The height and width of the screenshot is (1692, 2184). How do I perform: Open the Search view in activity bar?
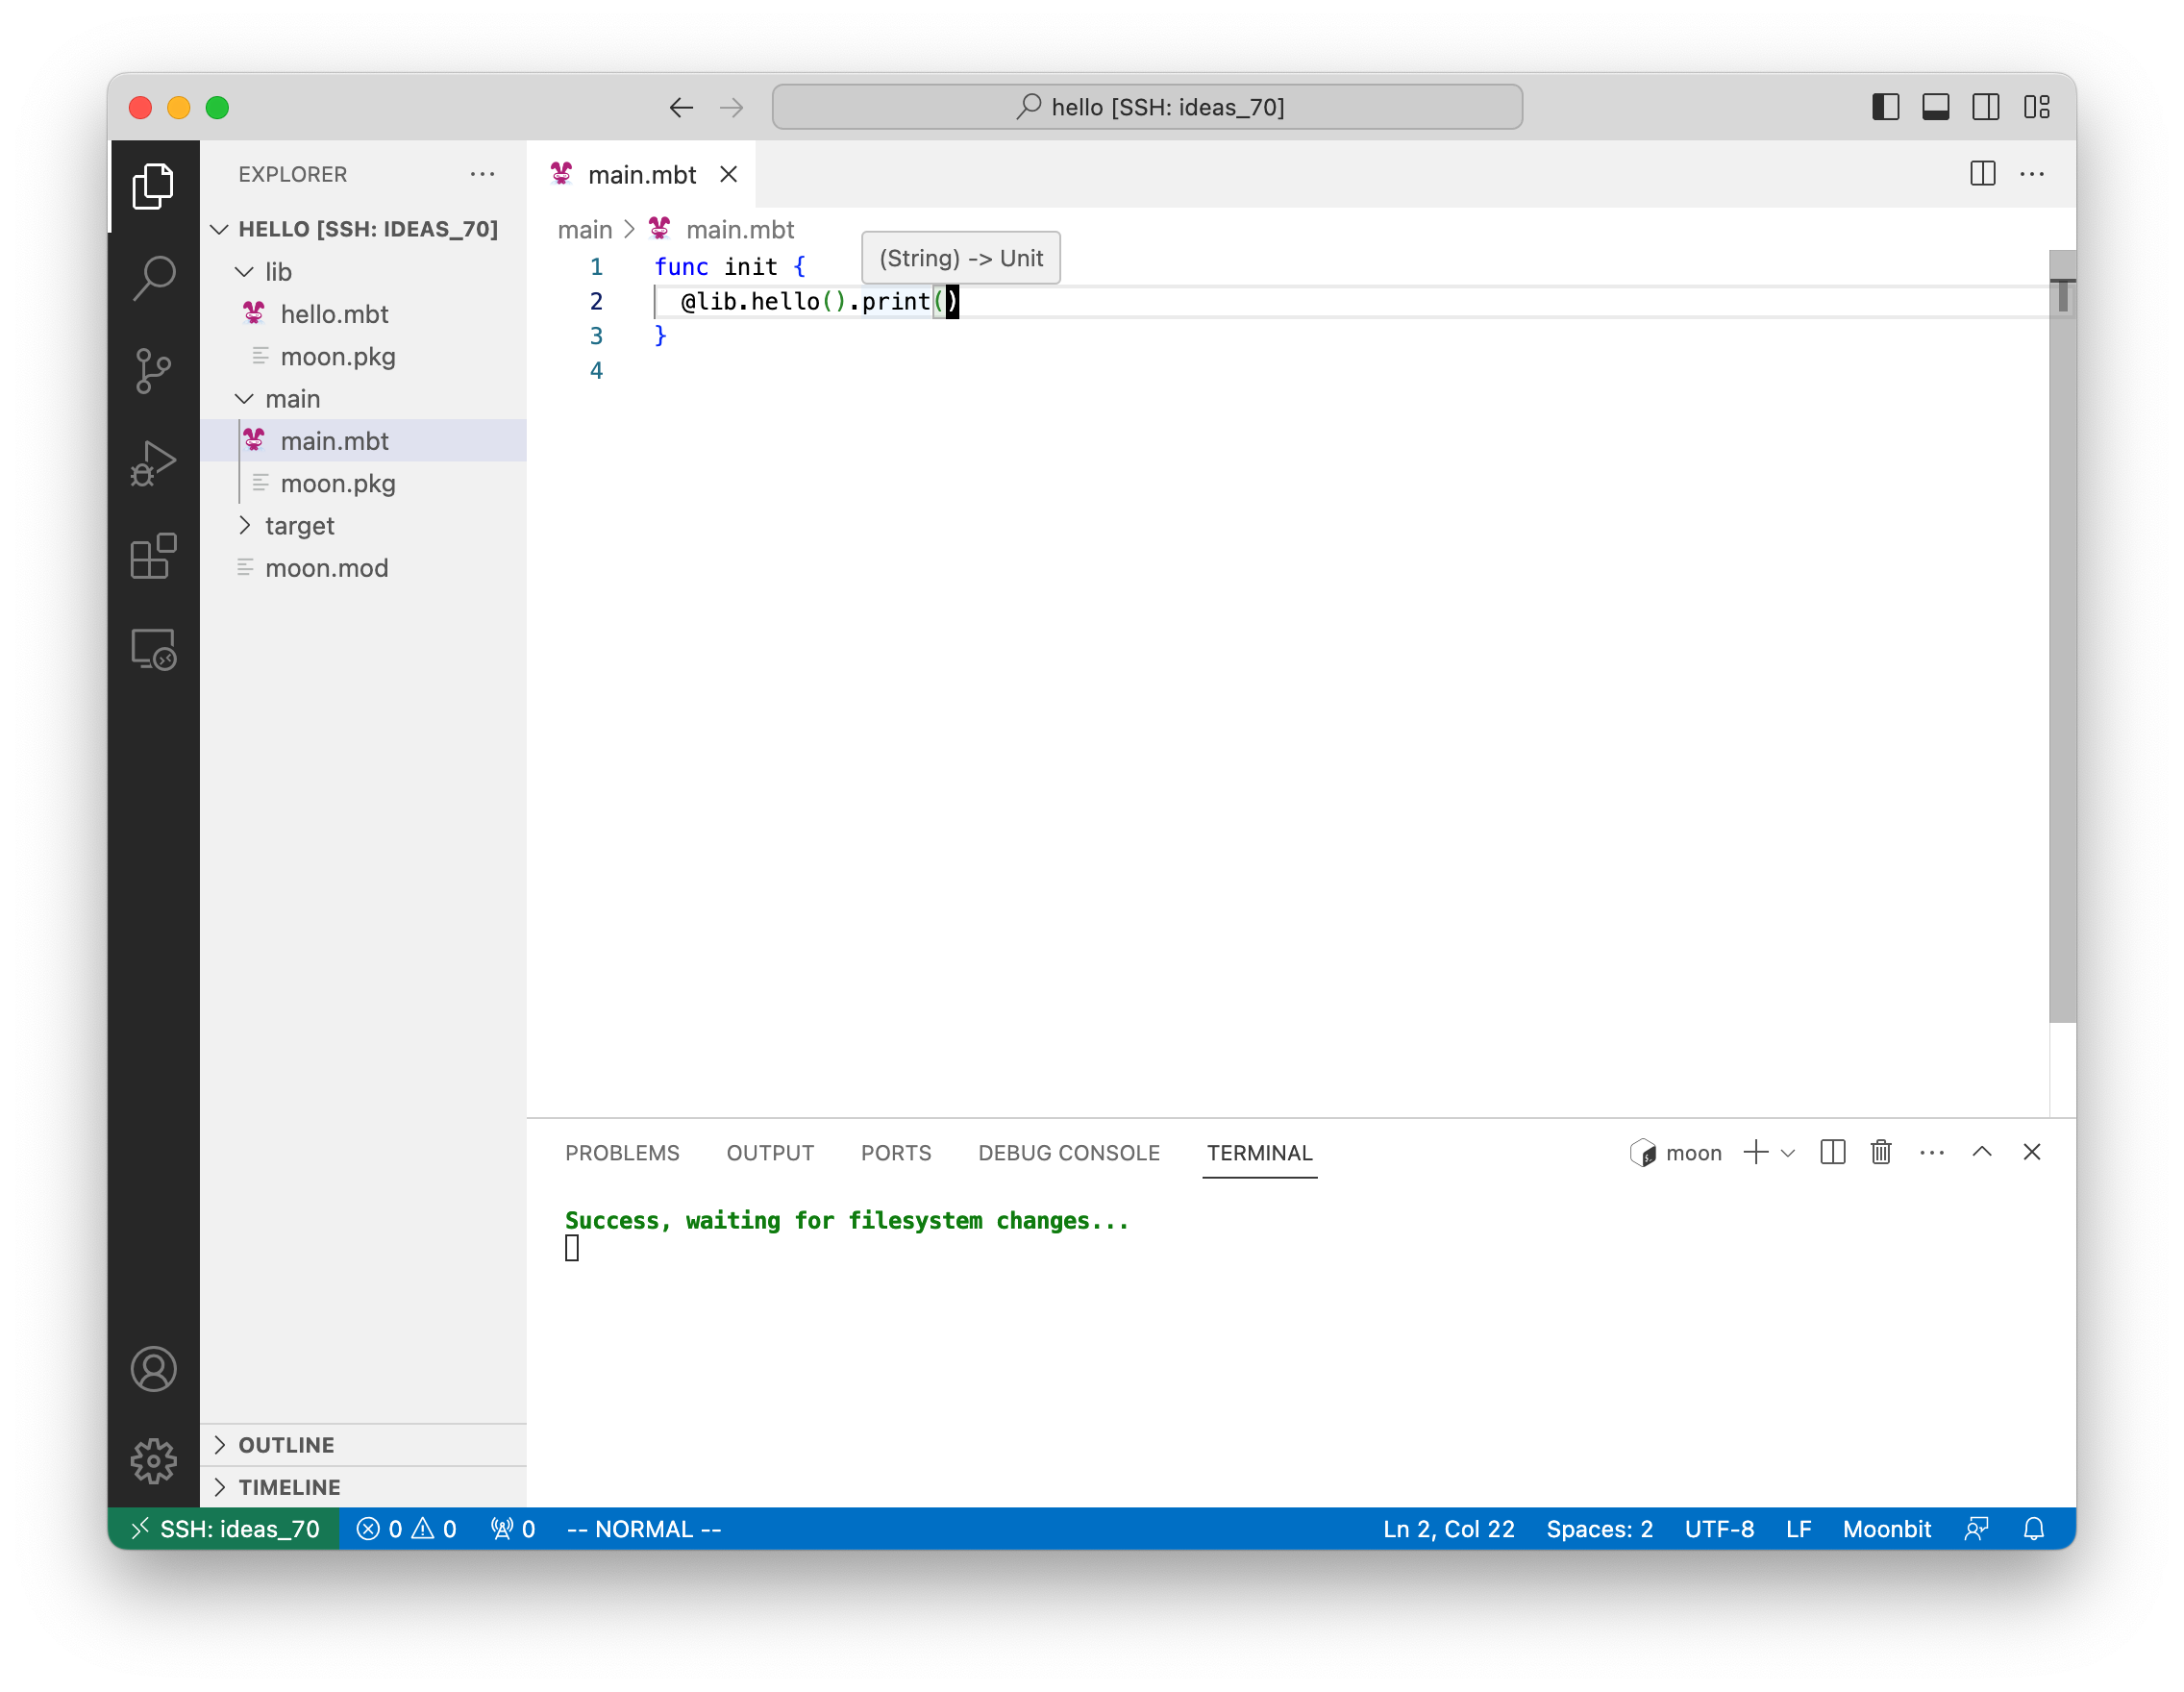click(x=153, y=278)
